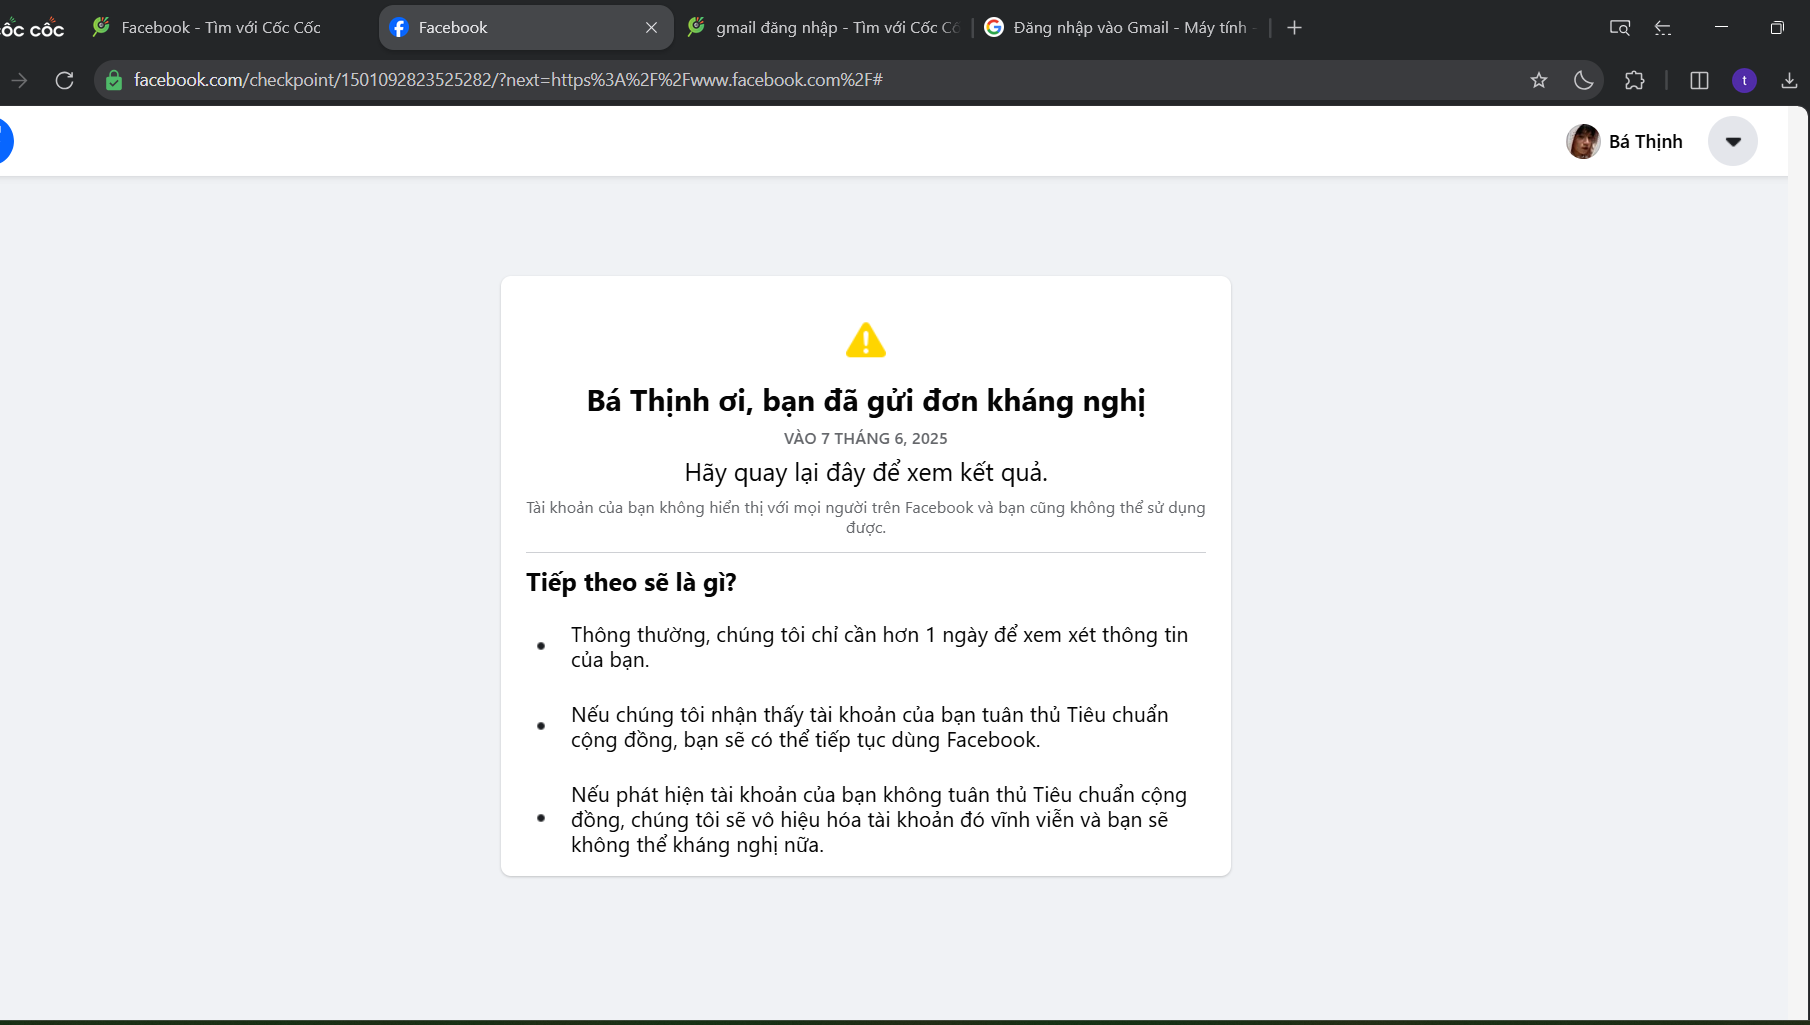
Task: Open the tab list arrow icon in title bar
Action: pos(1663,28)
